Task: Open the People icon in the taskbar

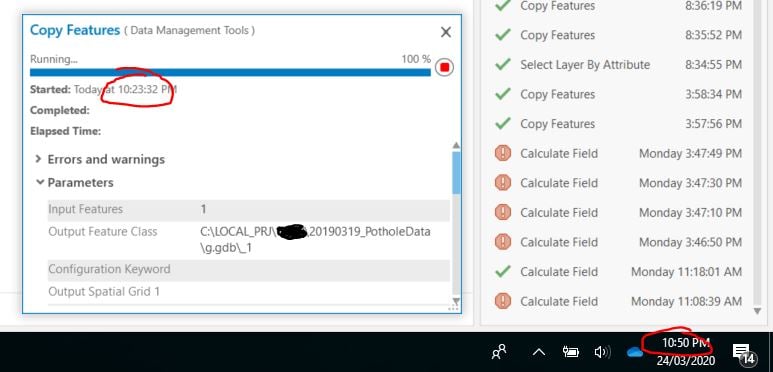Action: pos(499,351)
